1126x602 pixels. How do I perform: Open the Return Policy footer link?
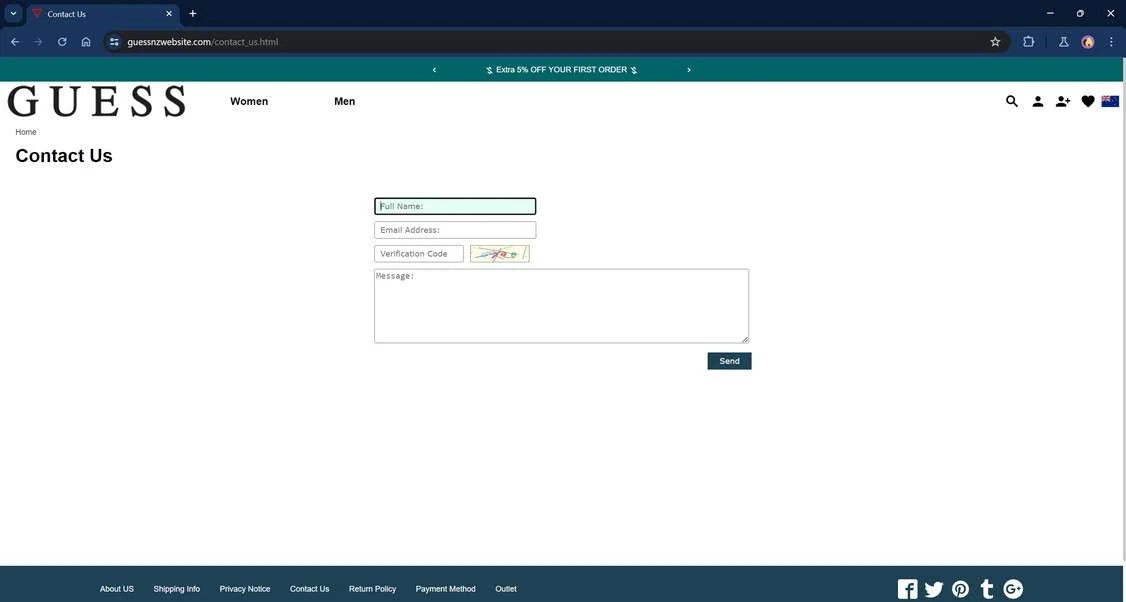(x=373, y=589)
